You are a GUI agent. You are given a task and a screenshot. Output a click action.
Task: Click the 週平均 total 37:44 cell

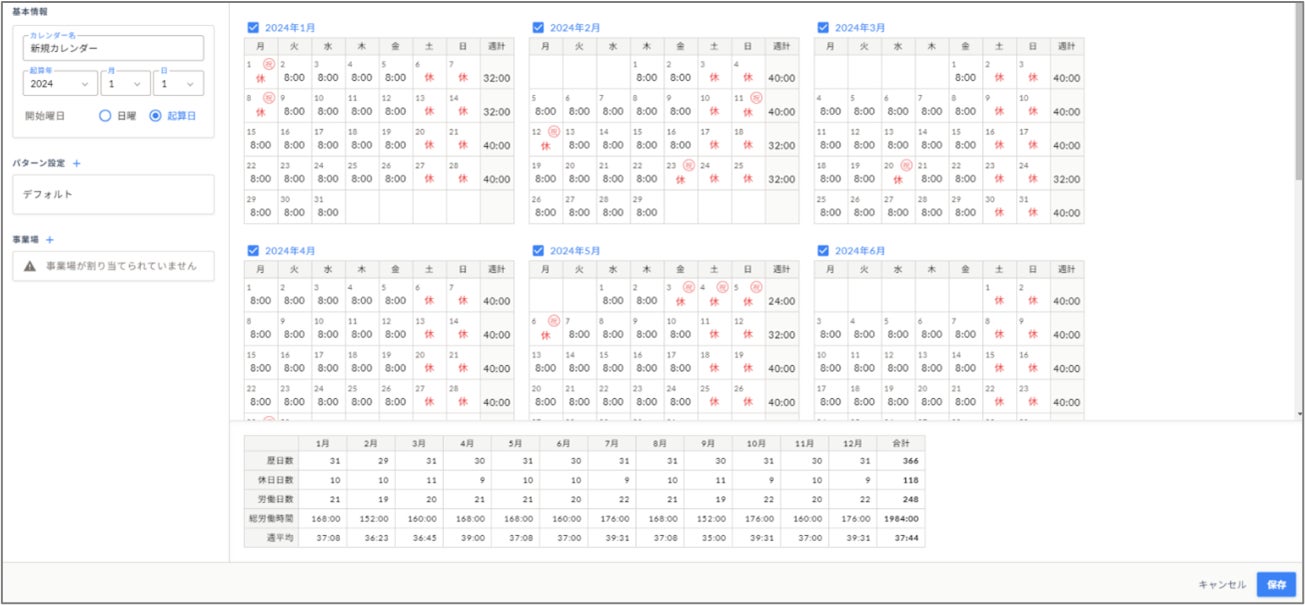901,537
